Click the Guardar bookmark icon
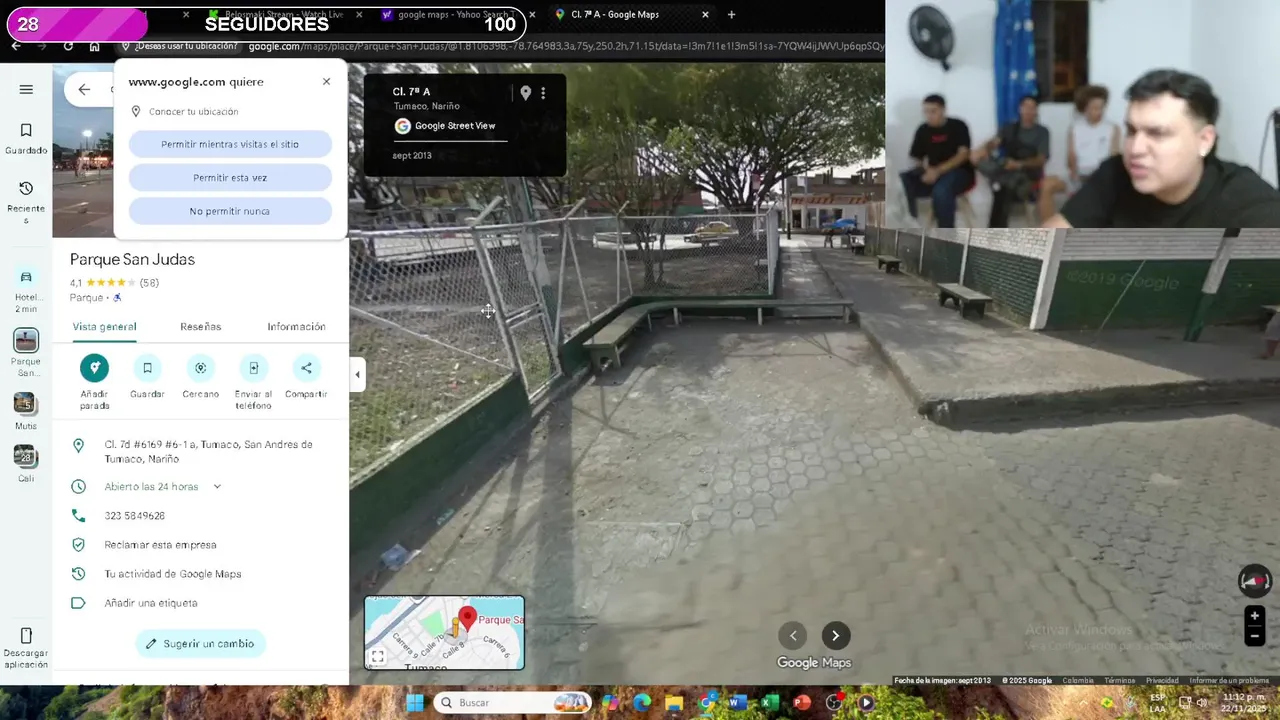Viewport: 1280px width, 720px height. pos(147,368)
